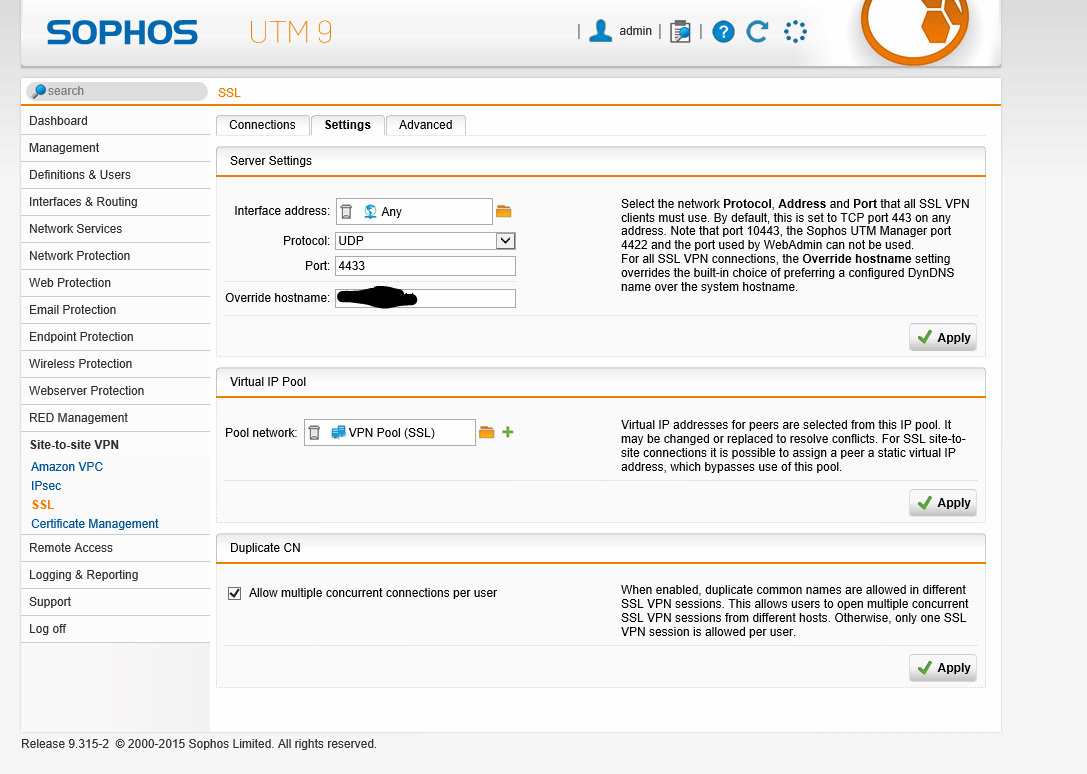Switch to the Connections tab

click(x=262, y=125)
